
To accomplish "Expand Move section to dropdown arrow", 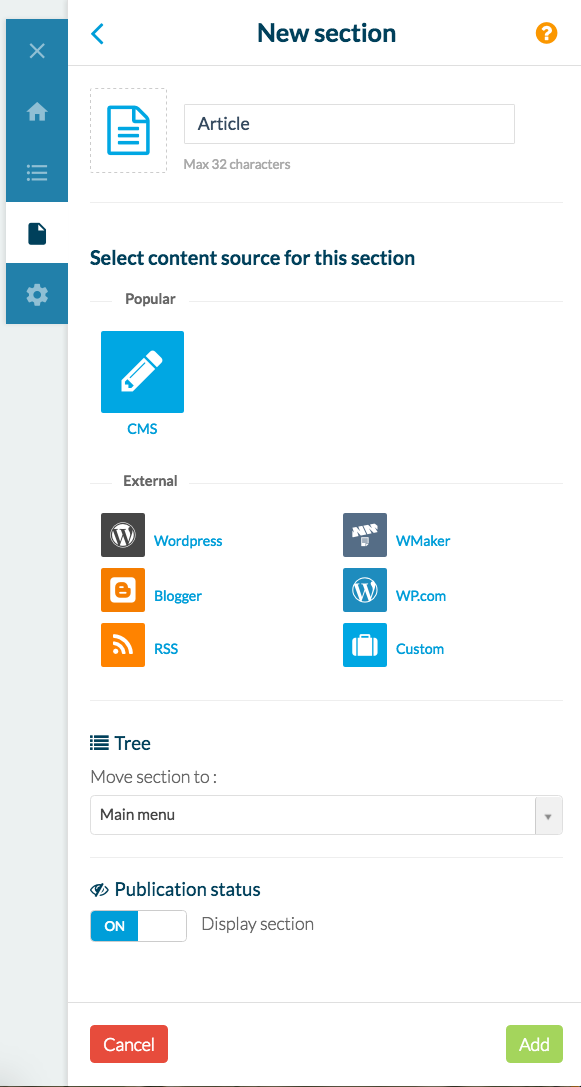I will pos(548,815).
